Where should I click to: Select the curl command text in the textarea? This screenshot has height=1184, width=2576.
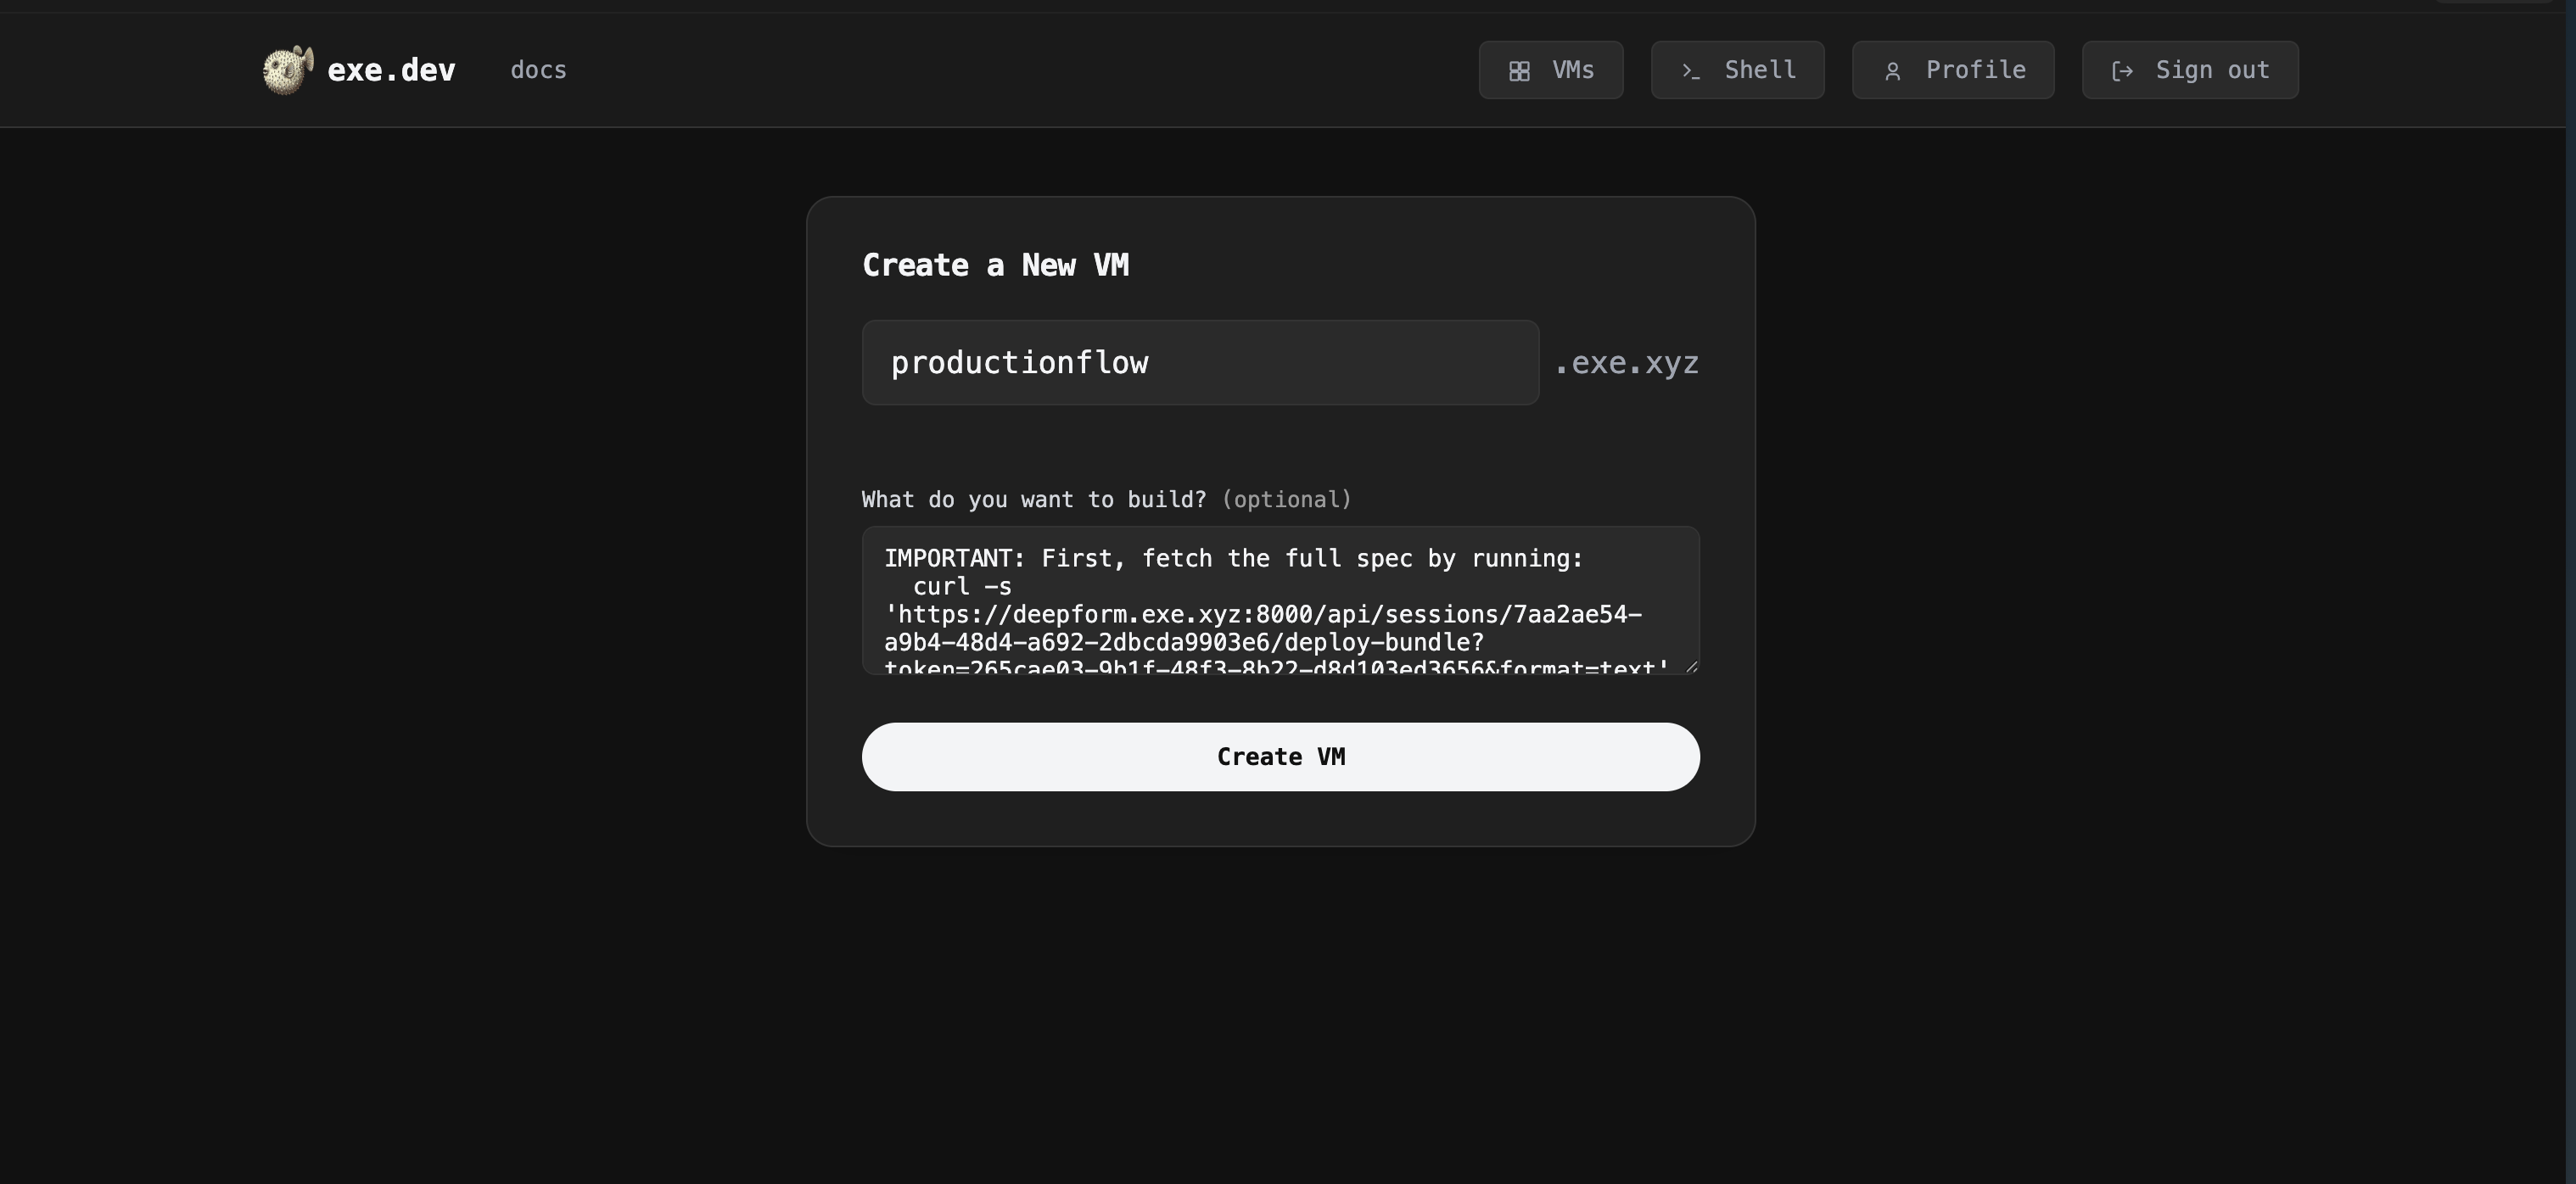960,586
